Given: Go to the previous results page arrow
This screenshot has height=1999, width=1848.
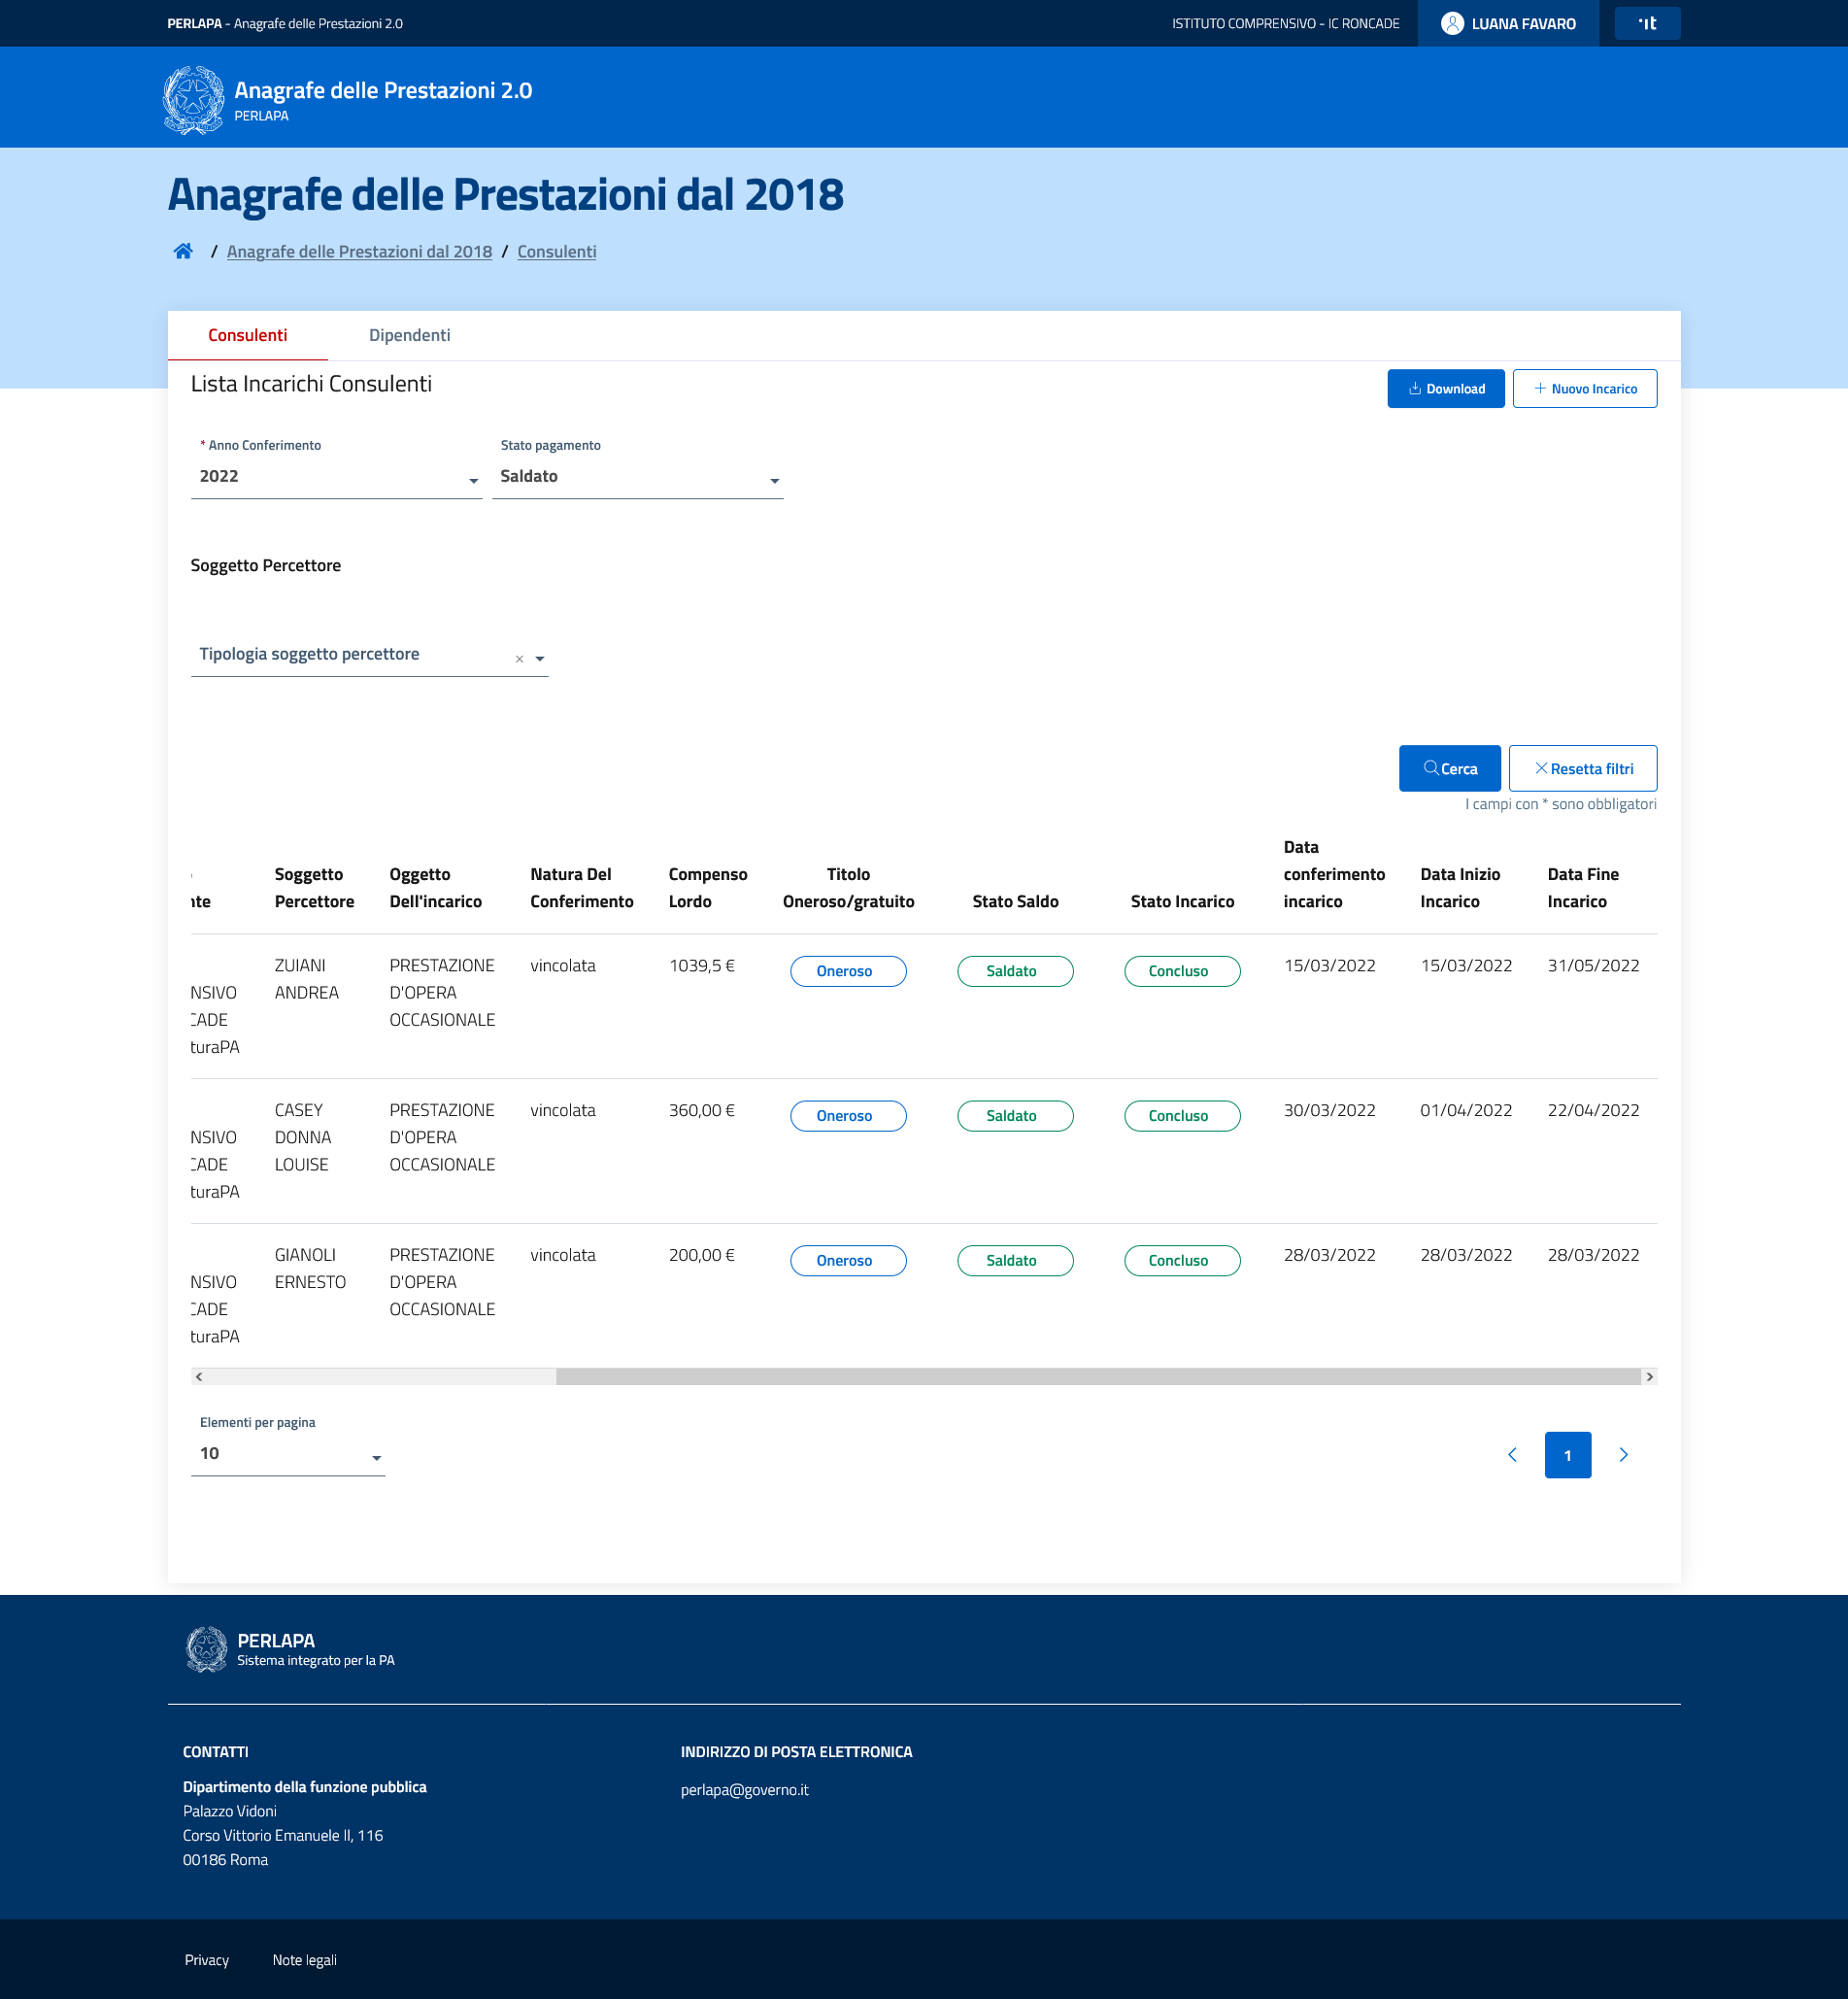Looking at the screenshot, I should [1512, 1455].
